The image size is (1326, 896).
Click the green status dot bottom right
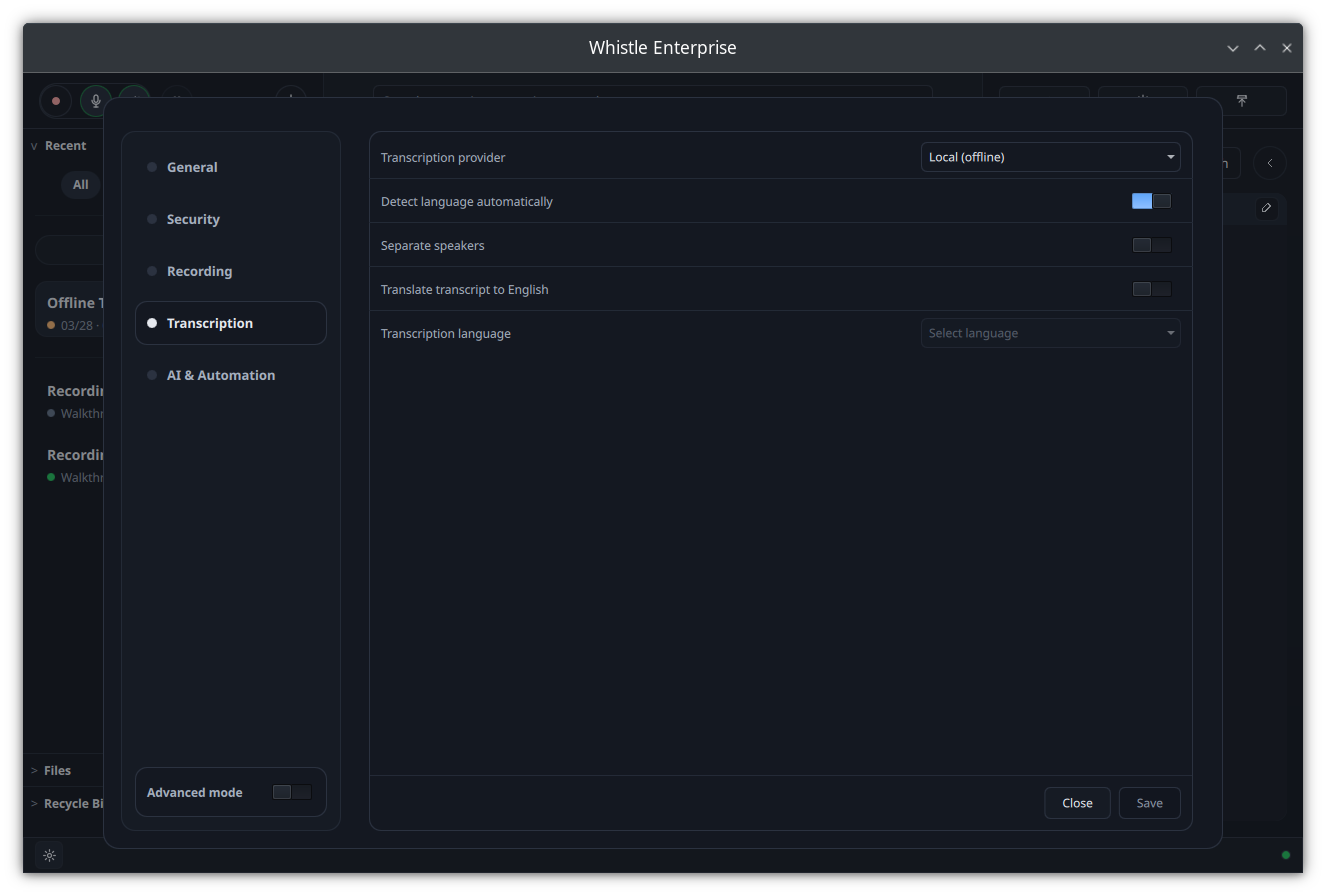(1285, 855)
